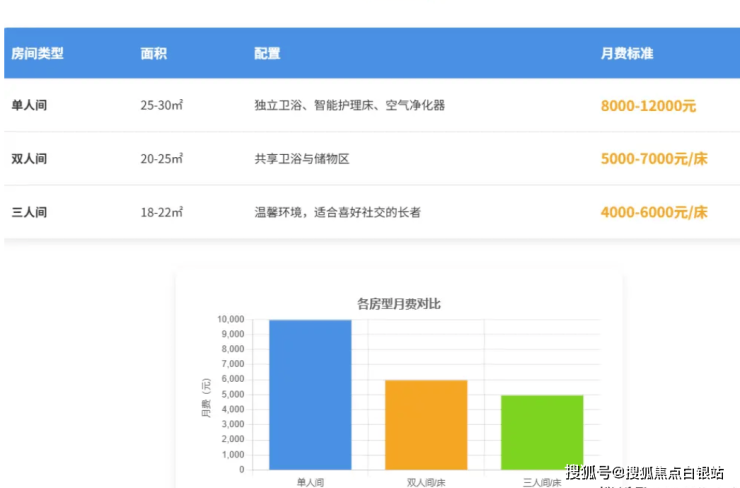Click the blue 单人间 bar in chart
Viewport: 740px width, 488px height.
[310, 395]
